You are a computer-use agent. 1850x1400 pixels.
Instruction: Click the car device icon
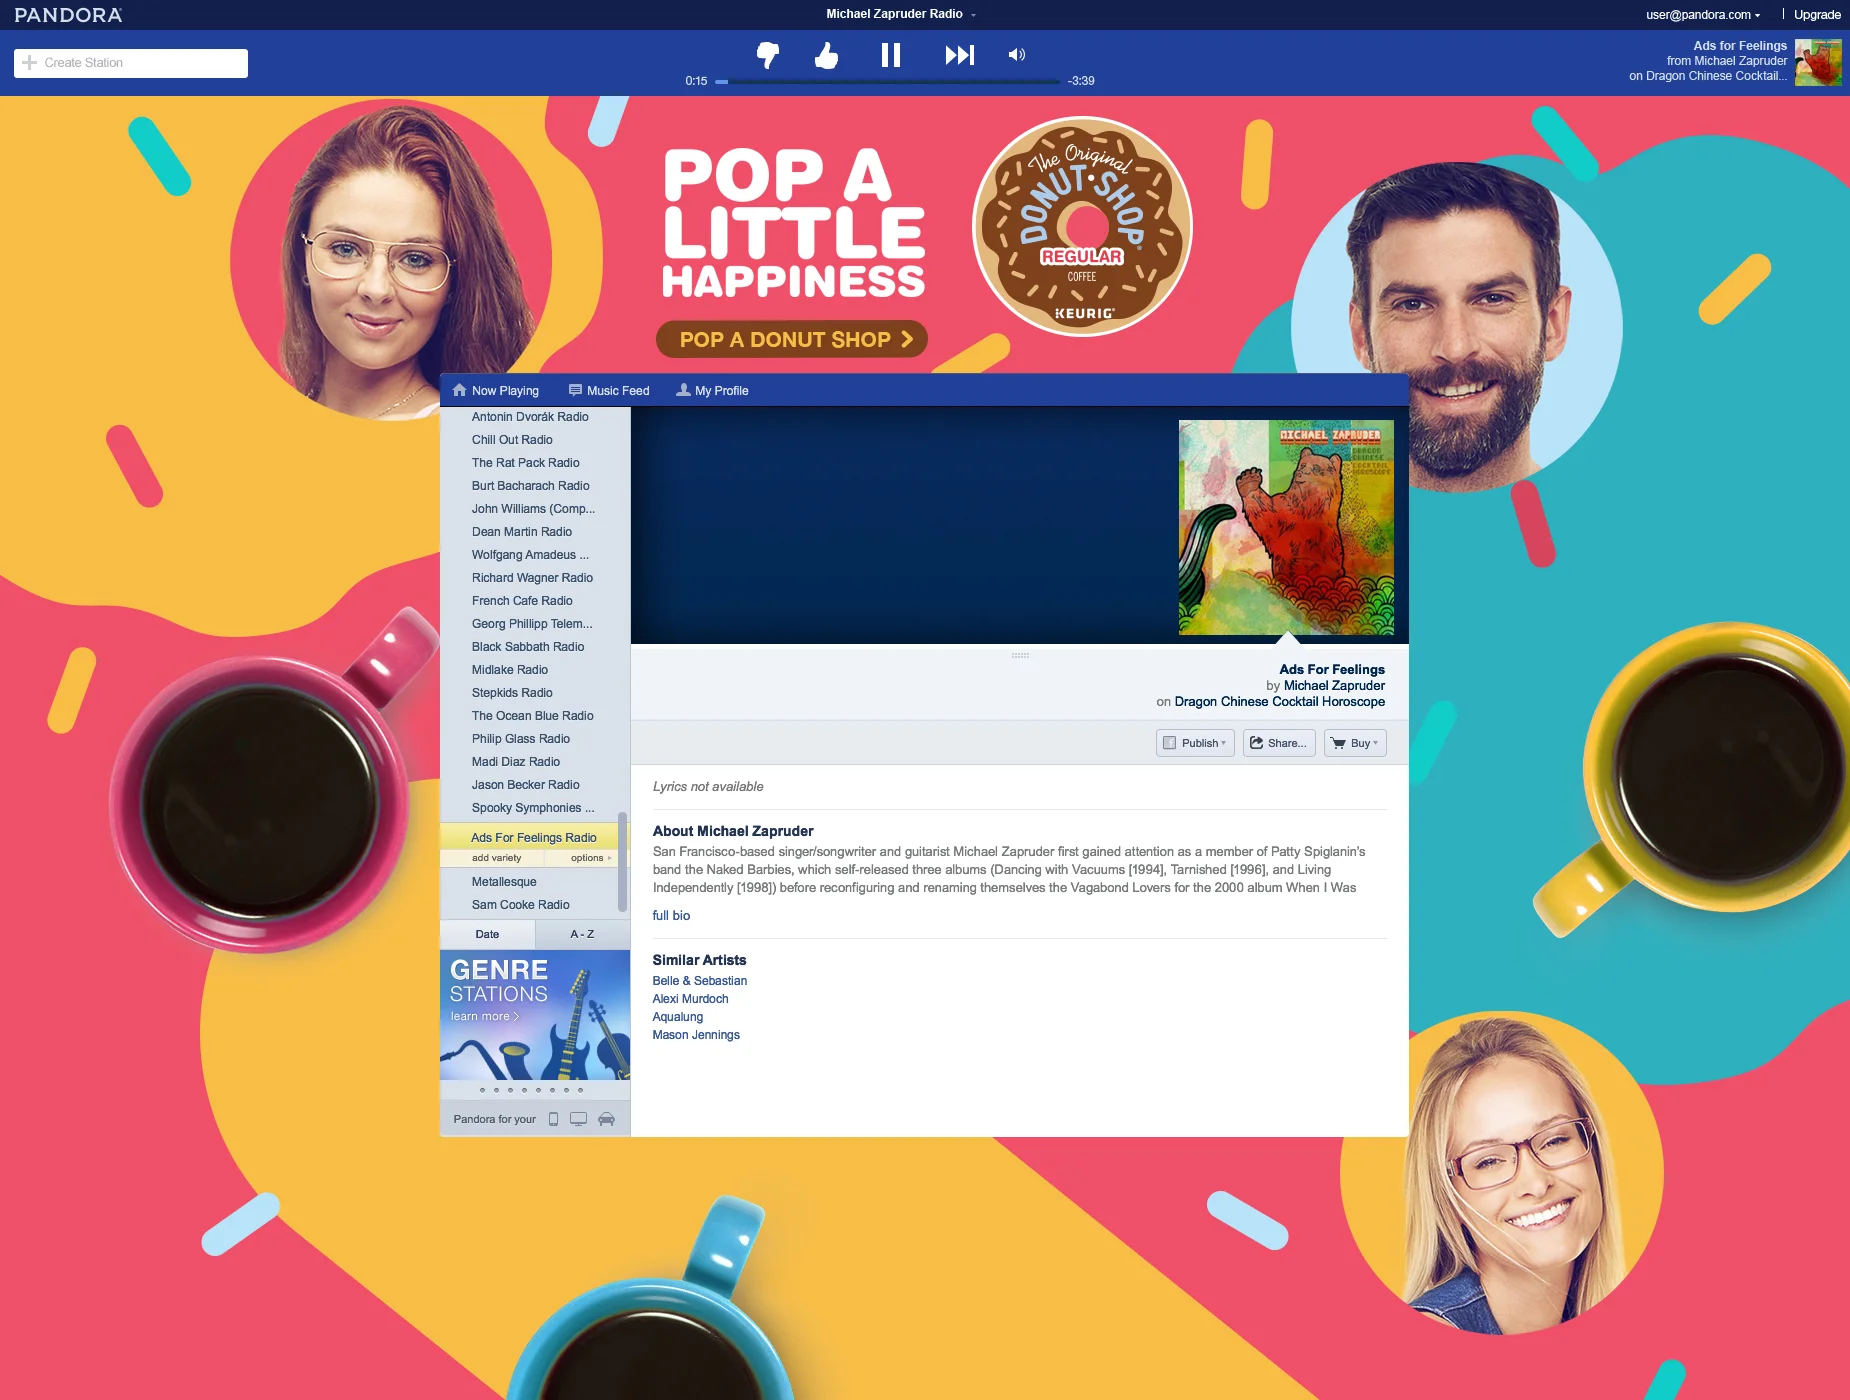click(x=606, y=1119)
